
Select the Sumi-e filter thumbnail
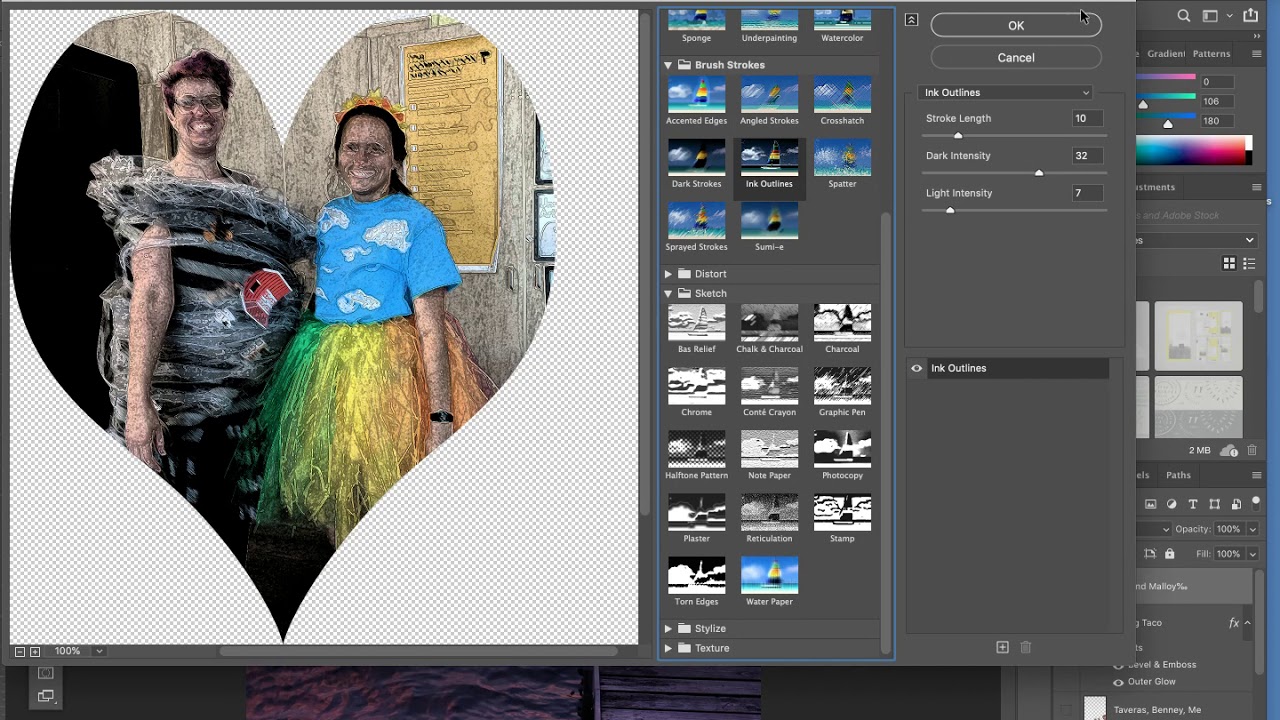click(770, 221)
